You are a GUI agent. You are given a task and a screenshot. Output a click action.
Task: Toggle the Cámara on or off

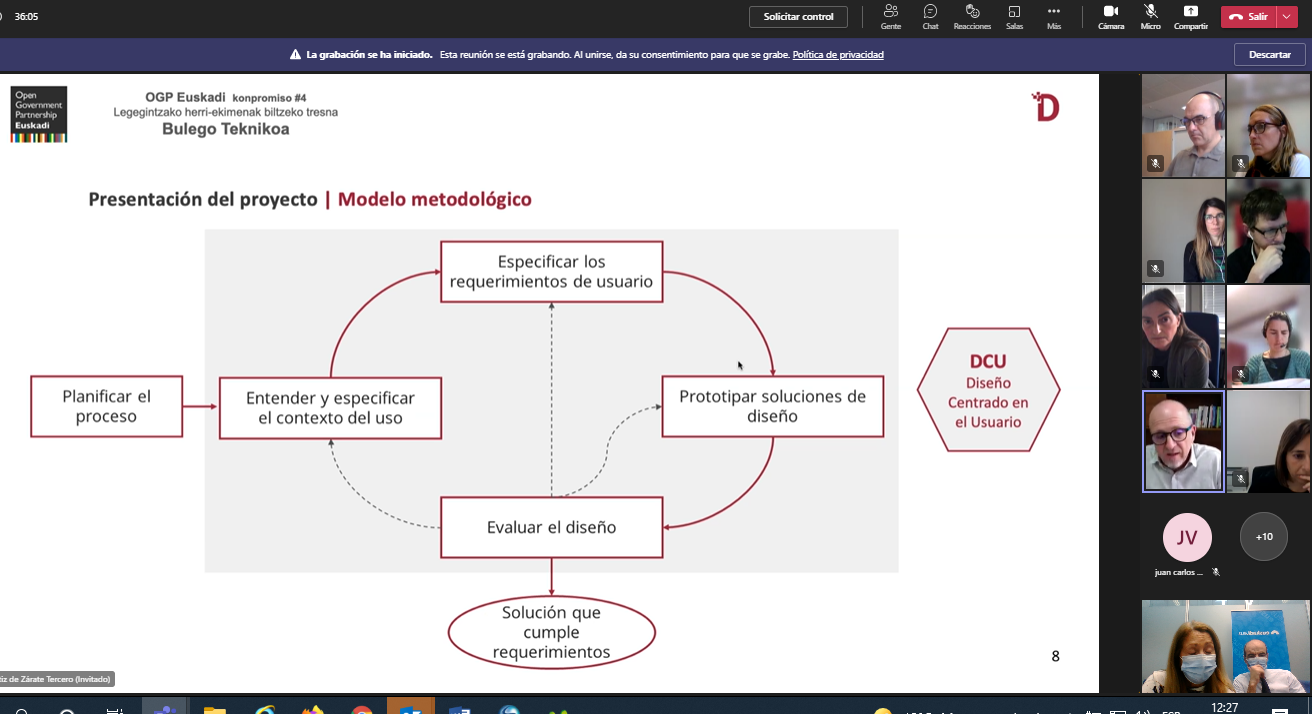(1110, 16)
